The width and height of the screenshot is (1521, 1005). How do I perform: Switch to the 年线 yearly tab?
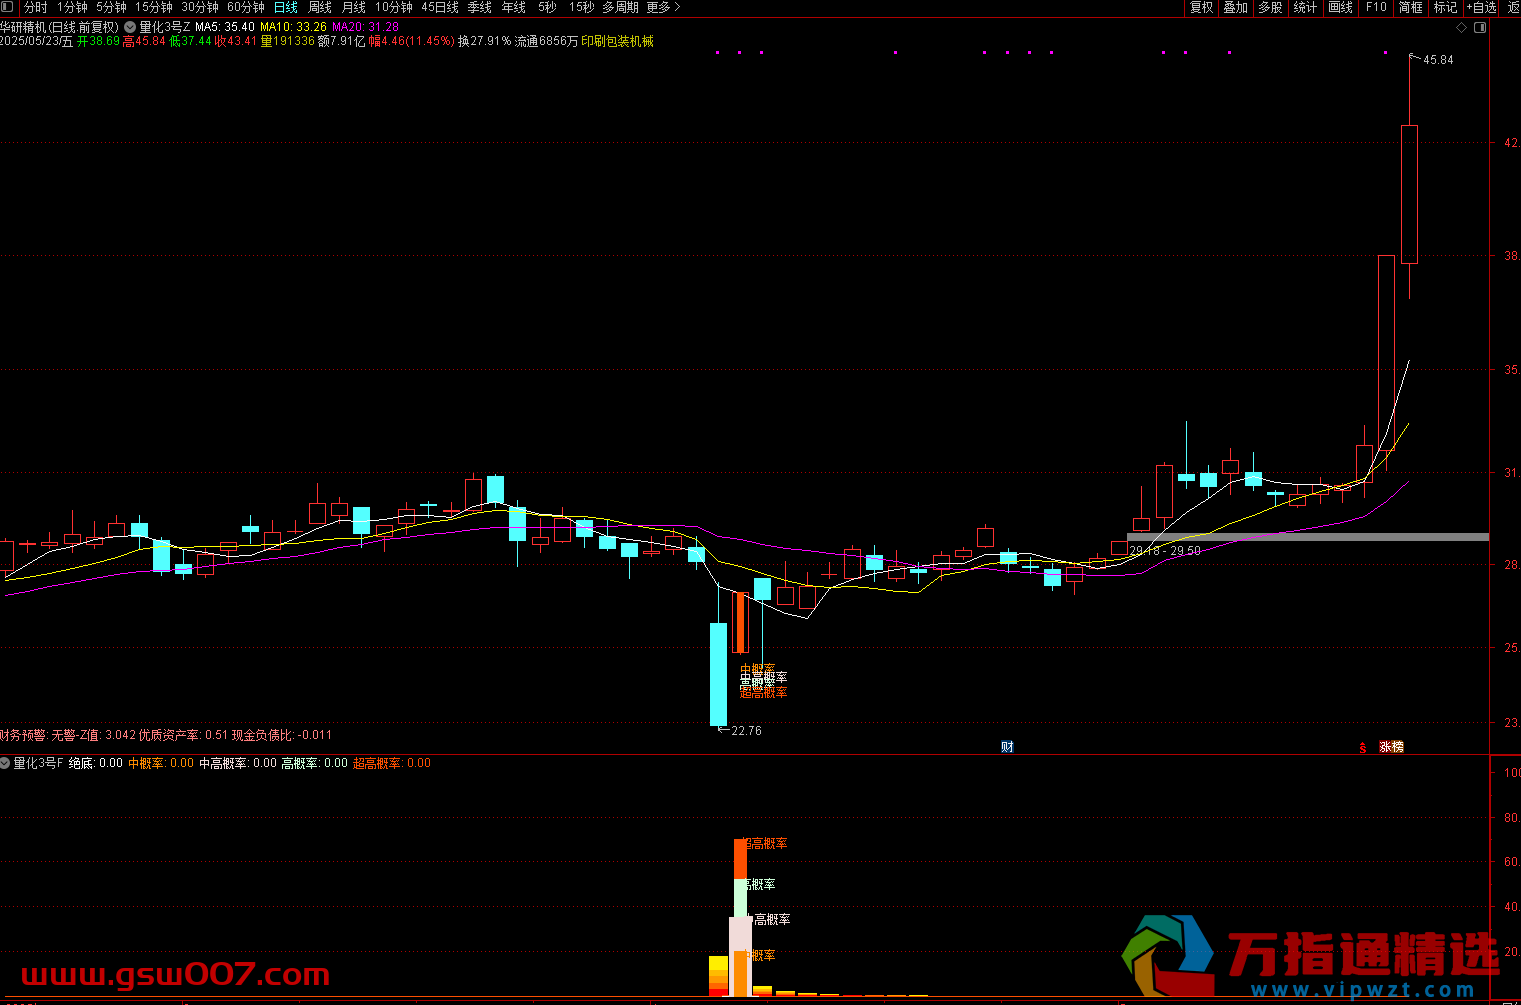(x=514, y=7)
